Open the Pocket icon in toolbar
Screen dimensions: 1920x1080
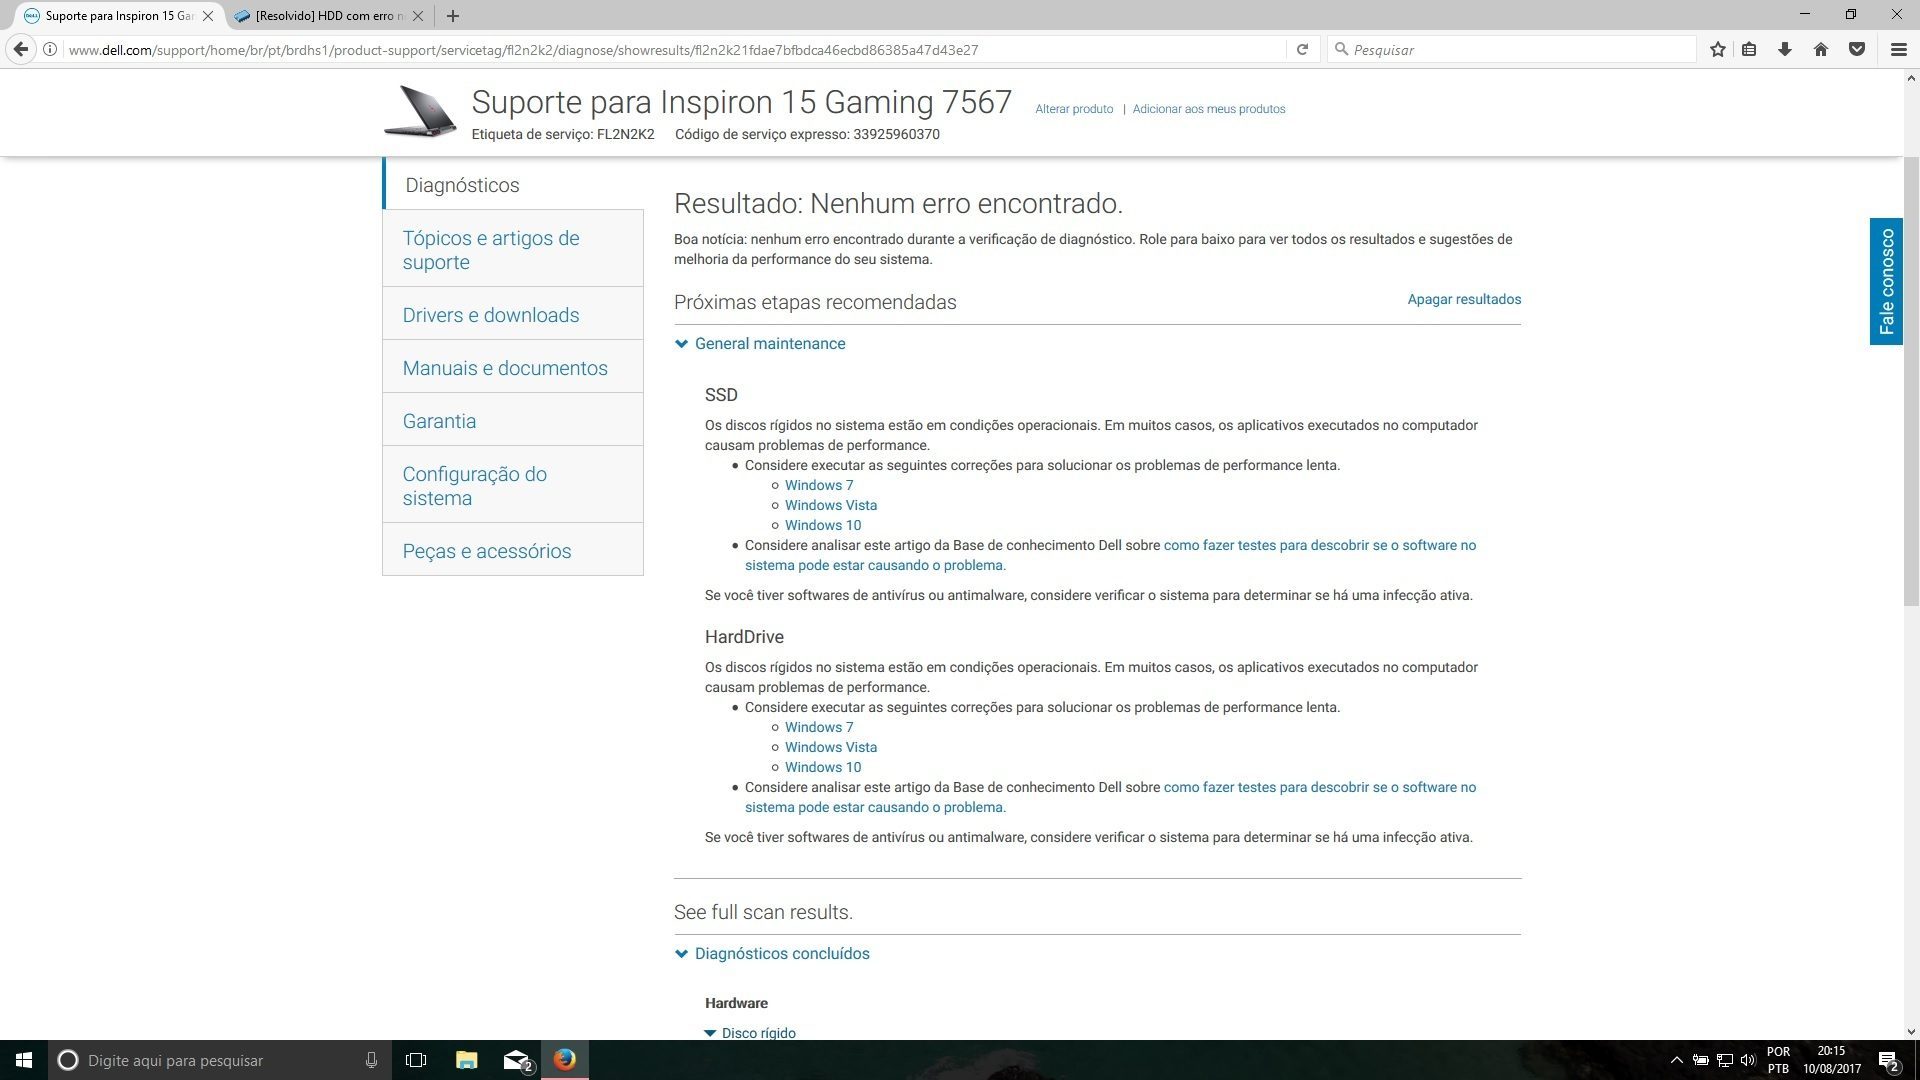click(1857, 49)
